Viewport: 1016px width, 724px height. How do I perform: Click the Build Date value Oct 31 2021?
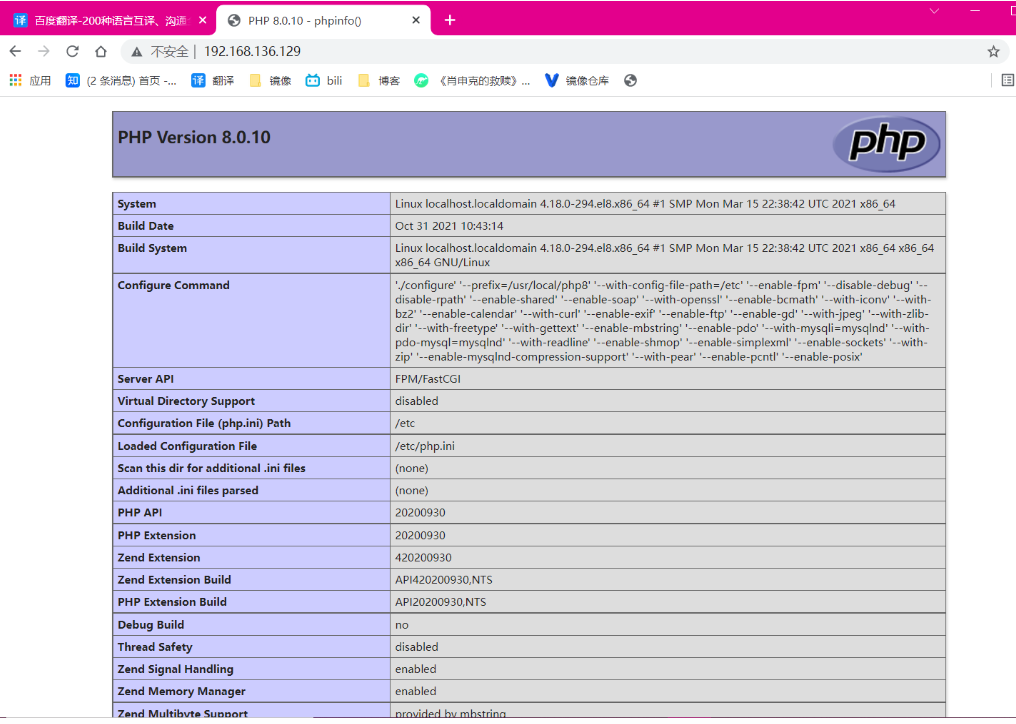click(449, 226)
